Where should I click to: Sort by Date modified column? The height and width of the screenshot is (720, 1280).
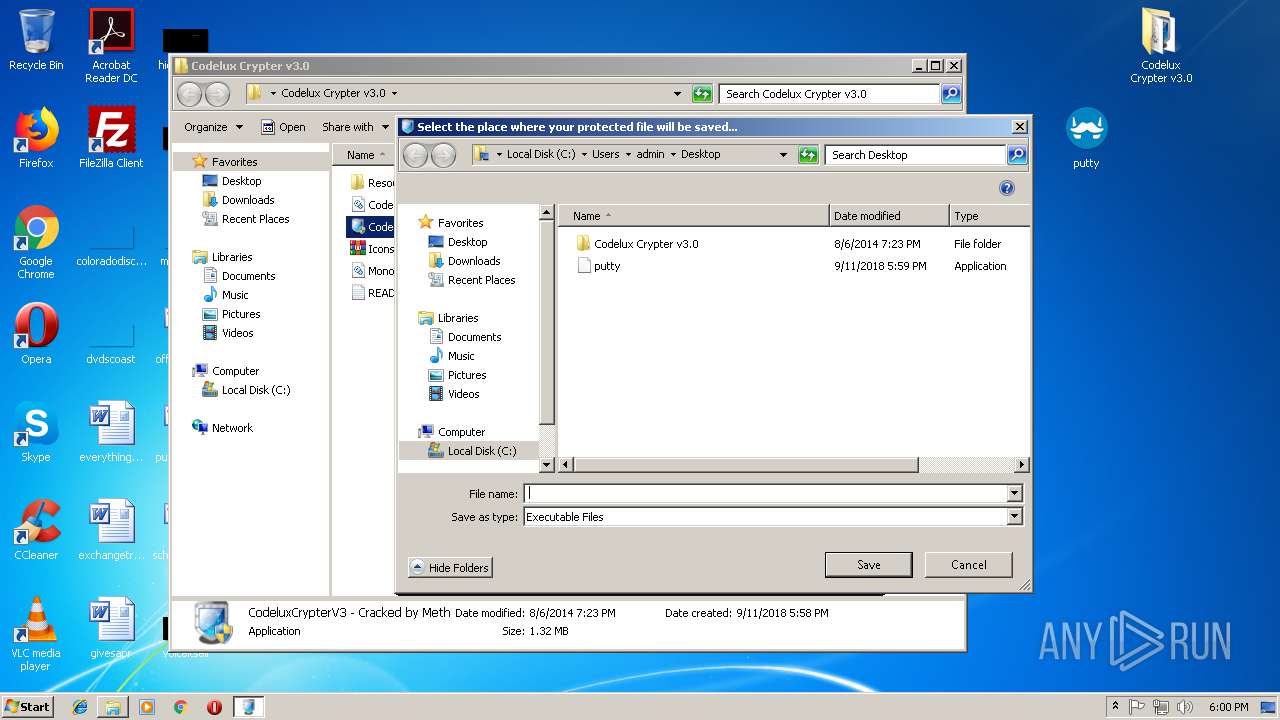click(888, 216)
